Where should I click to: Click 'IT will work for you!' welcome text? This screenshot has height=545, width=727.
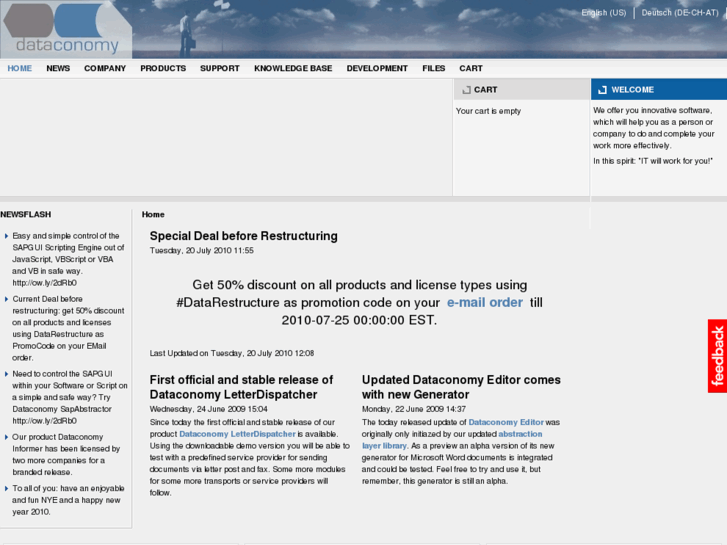click(676, 161)
